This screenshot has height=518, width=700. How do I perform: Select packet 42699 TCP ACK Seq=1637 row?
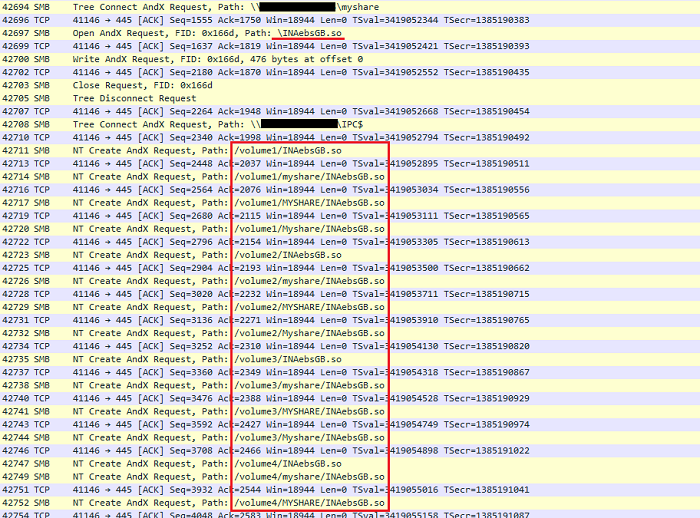tap(350, 46)
